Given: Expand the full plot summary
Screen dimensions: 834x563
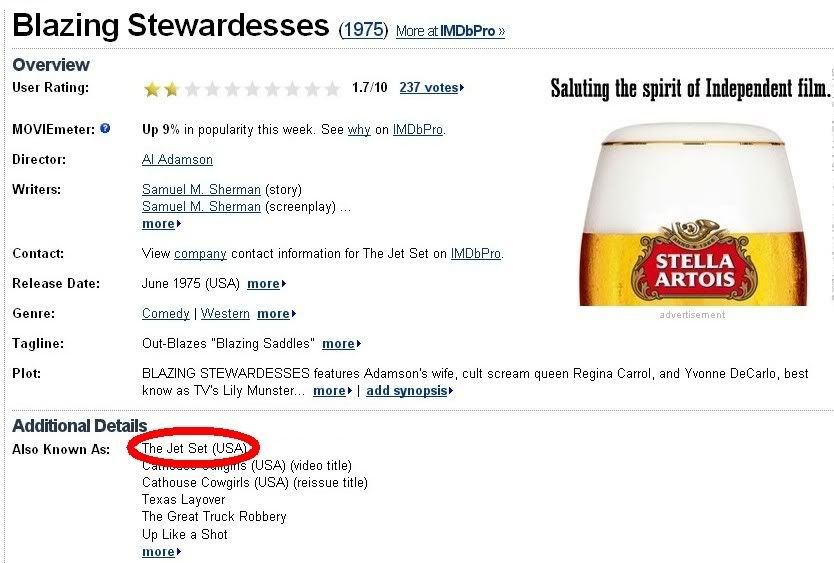Looking at the screenshot, I should click(331, 391).
